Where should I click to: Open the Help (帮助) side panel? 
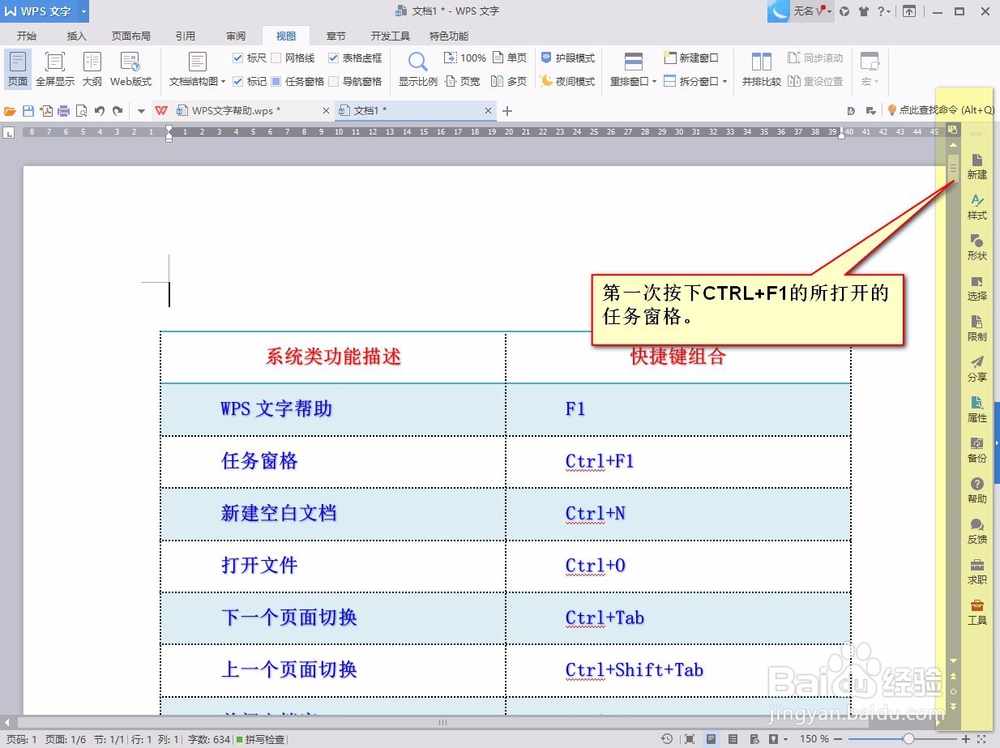(976, 491)
